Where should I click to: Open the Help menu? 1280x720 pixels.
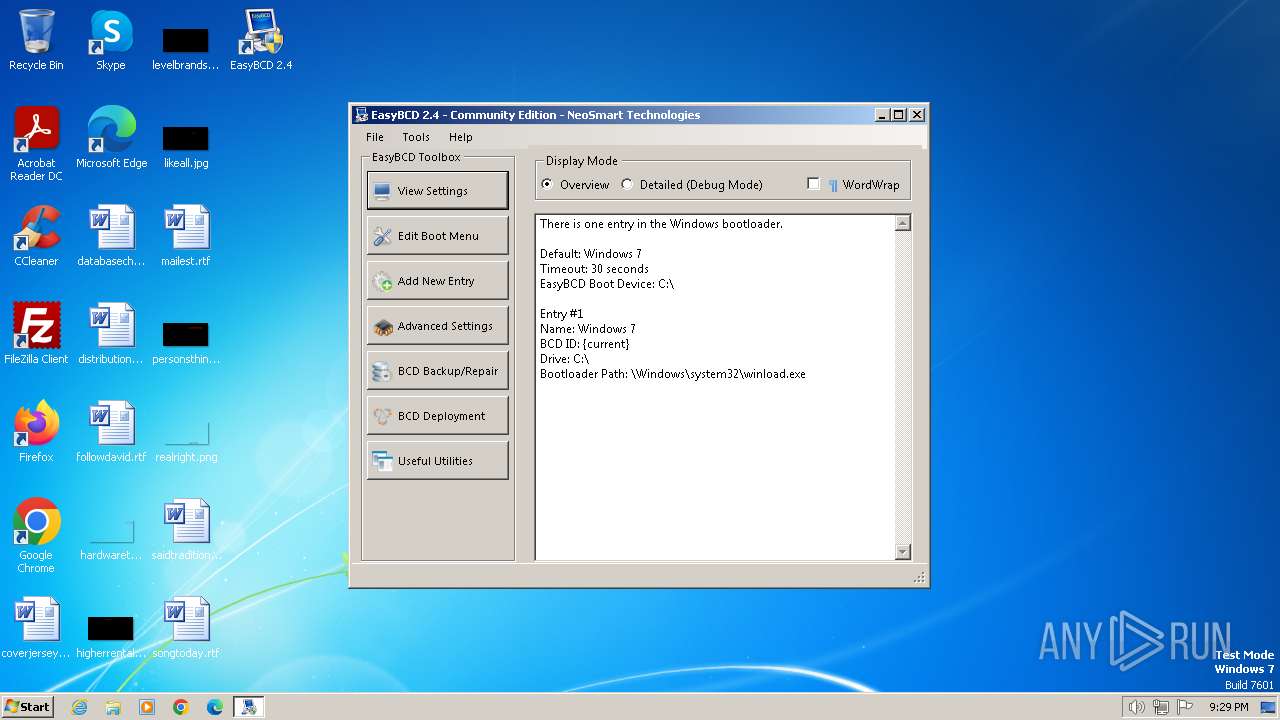460,137
